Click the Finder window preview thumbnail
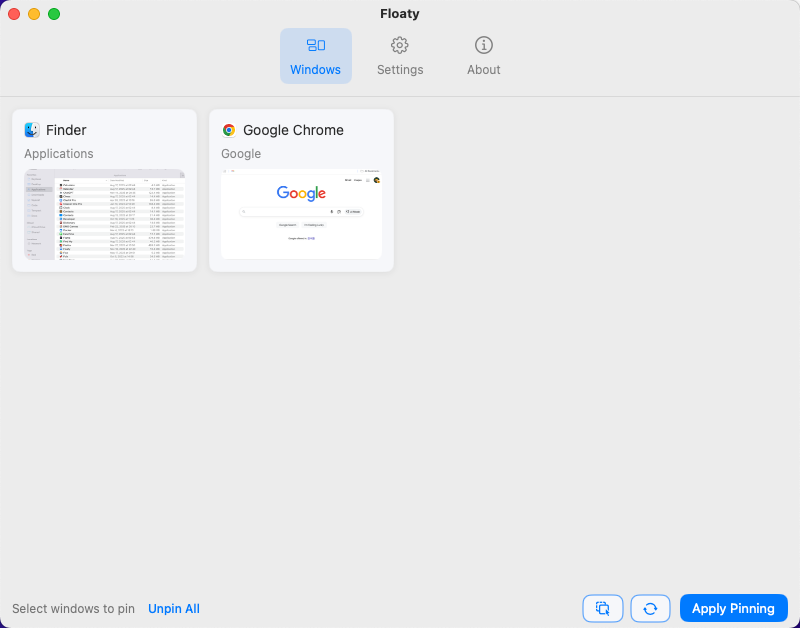The width and height of the screenshot is (800, 628). 104,215
